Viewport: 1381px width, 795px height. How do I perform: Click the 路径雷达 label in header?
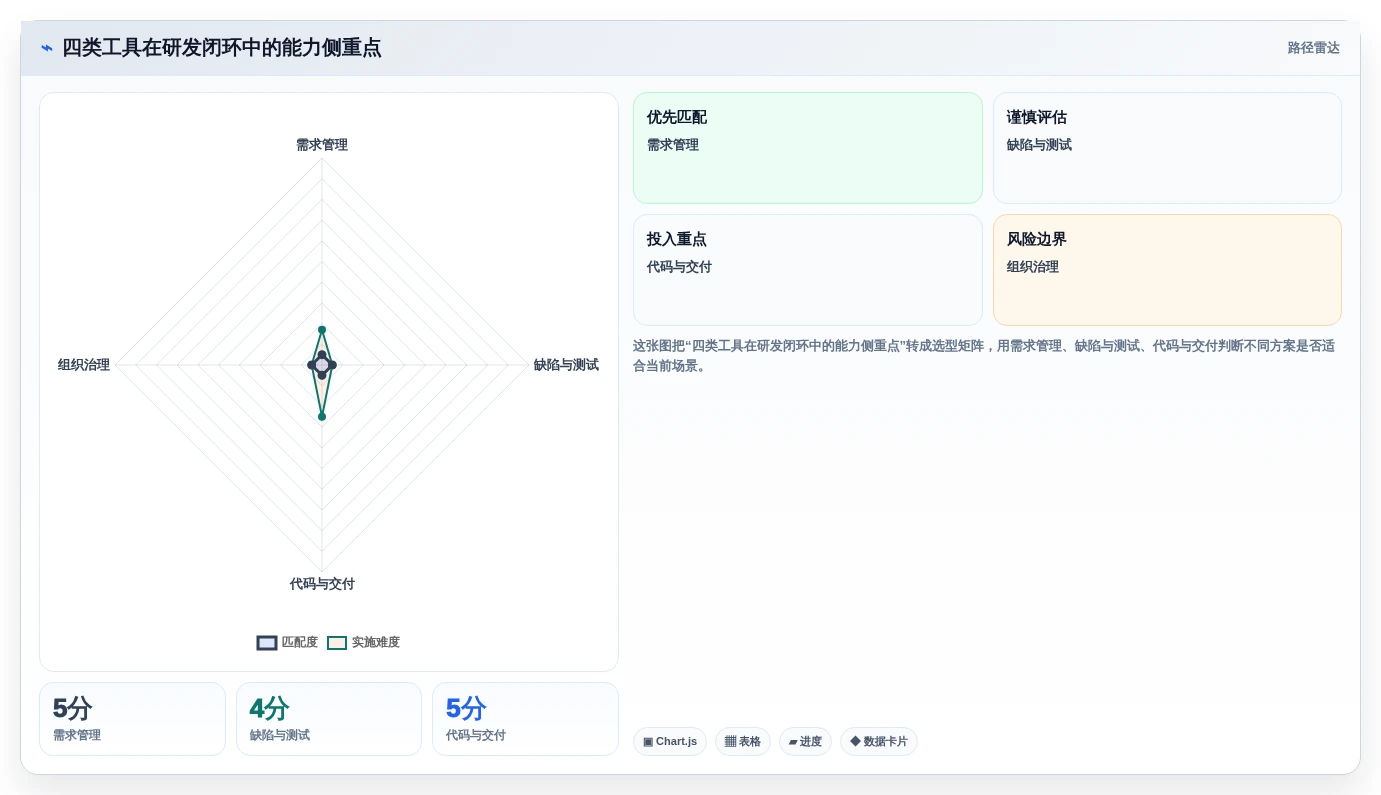click(1313, 48)
